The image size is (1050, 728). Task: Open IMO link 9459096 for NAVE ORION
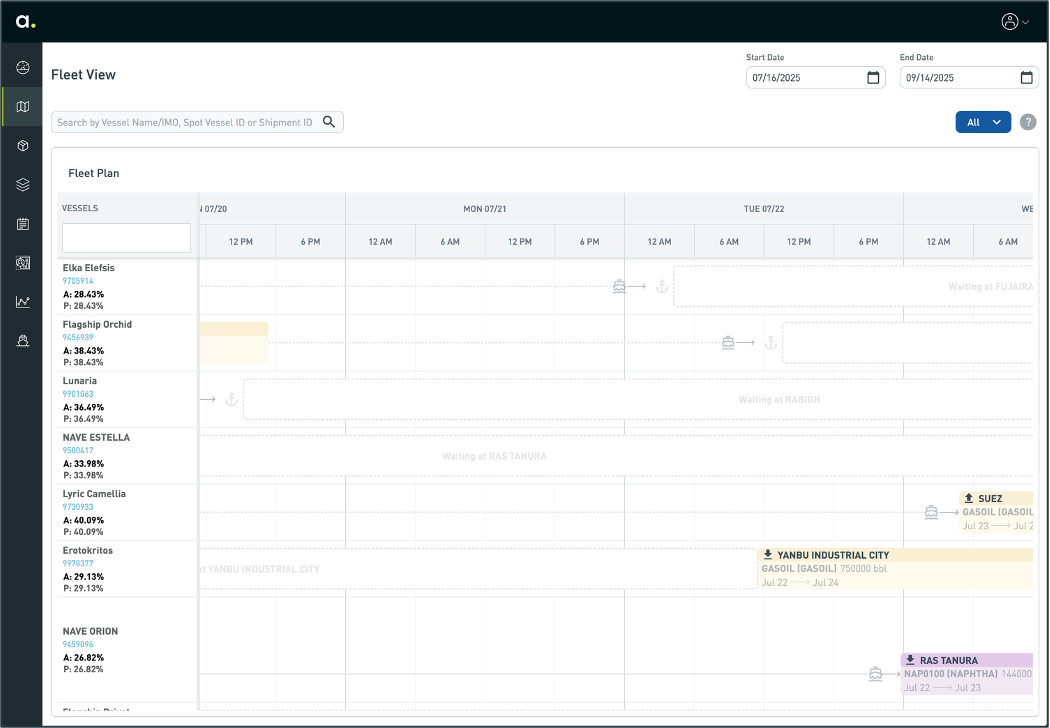click(78, 644)
